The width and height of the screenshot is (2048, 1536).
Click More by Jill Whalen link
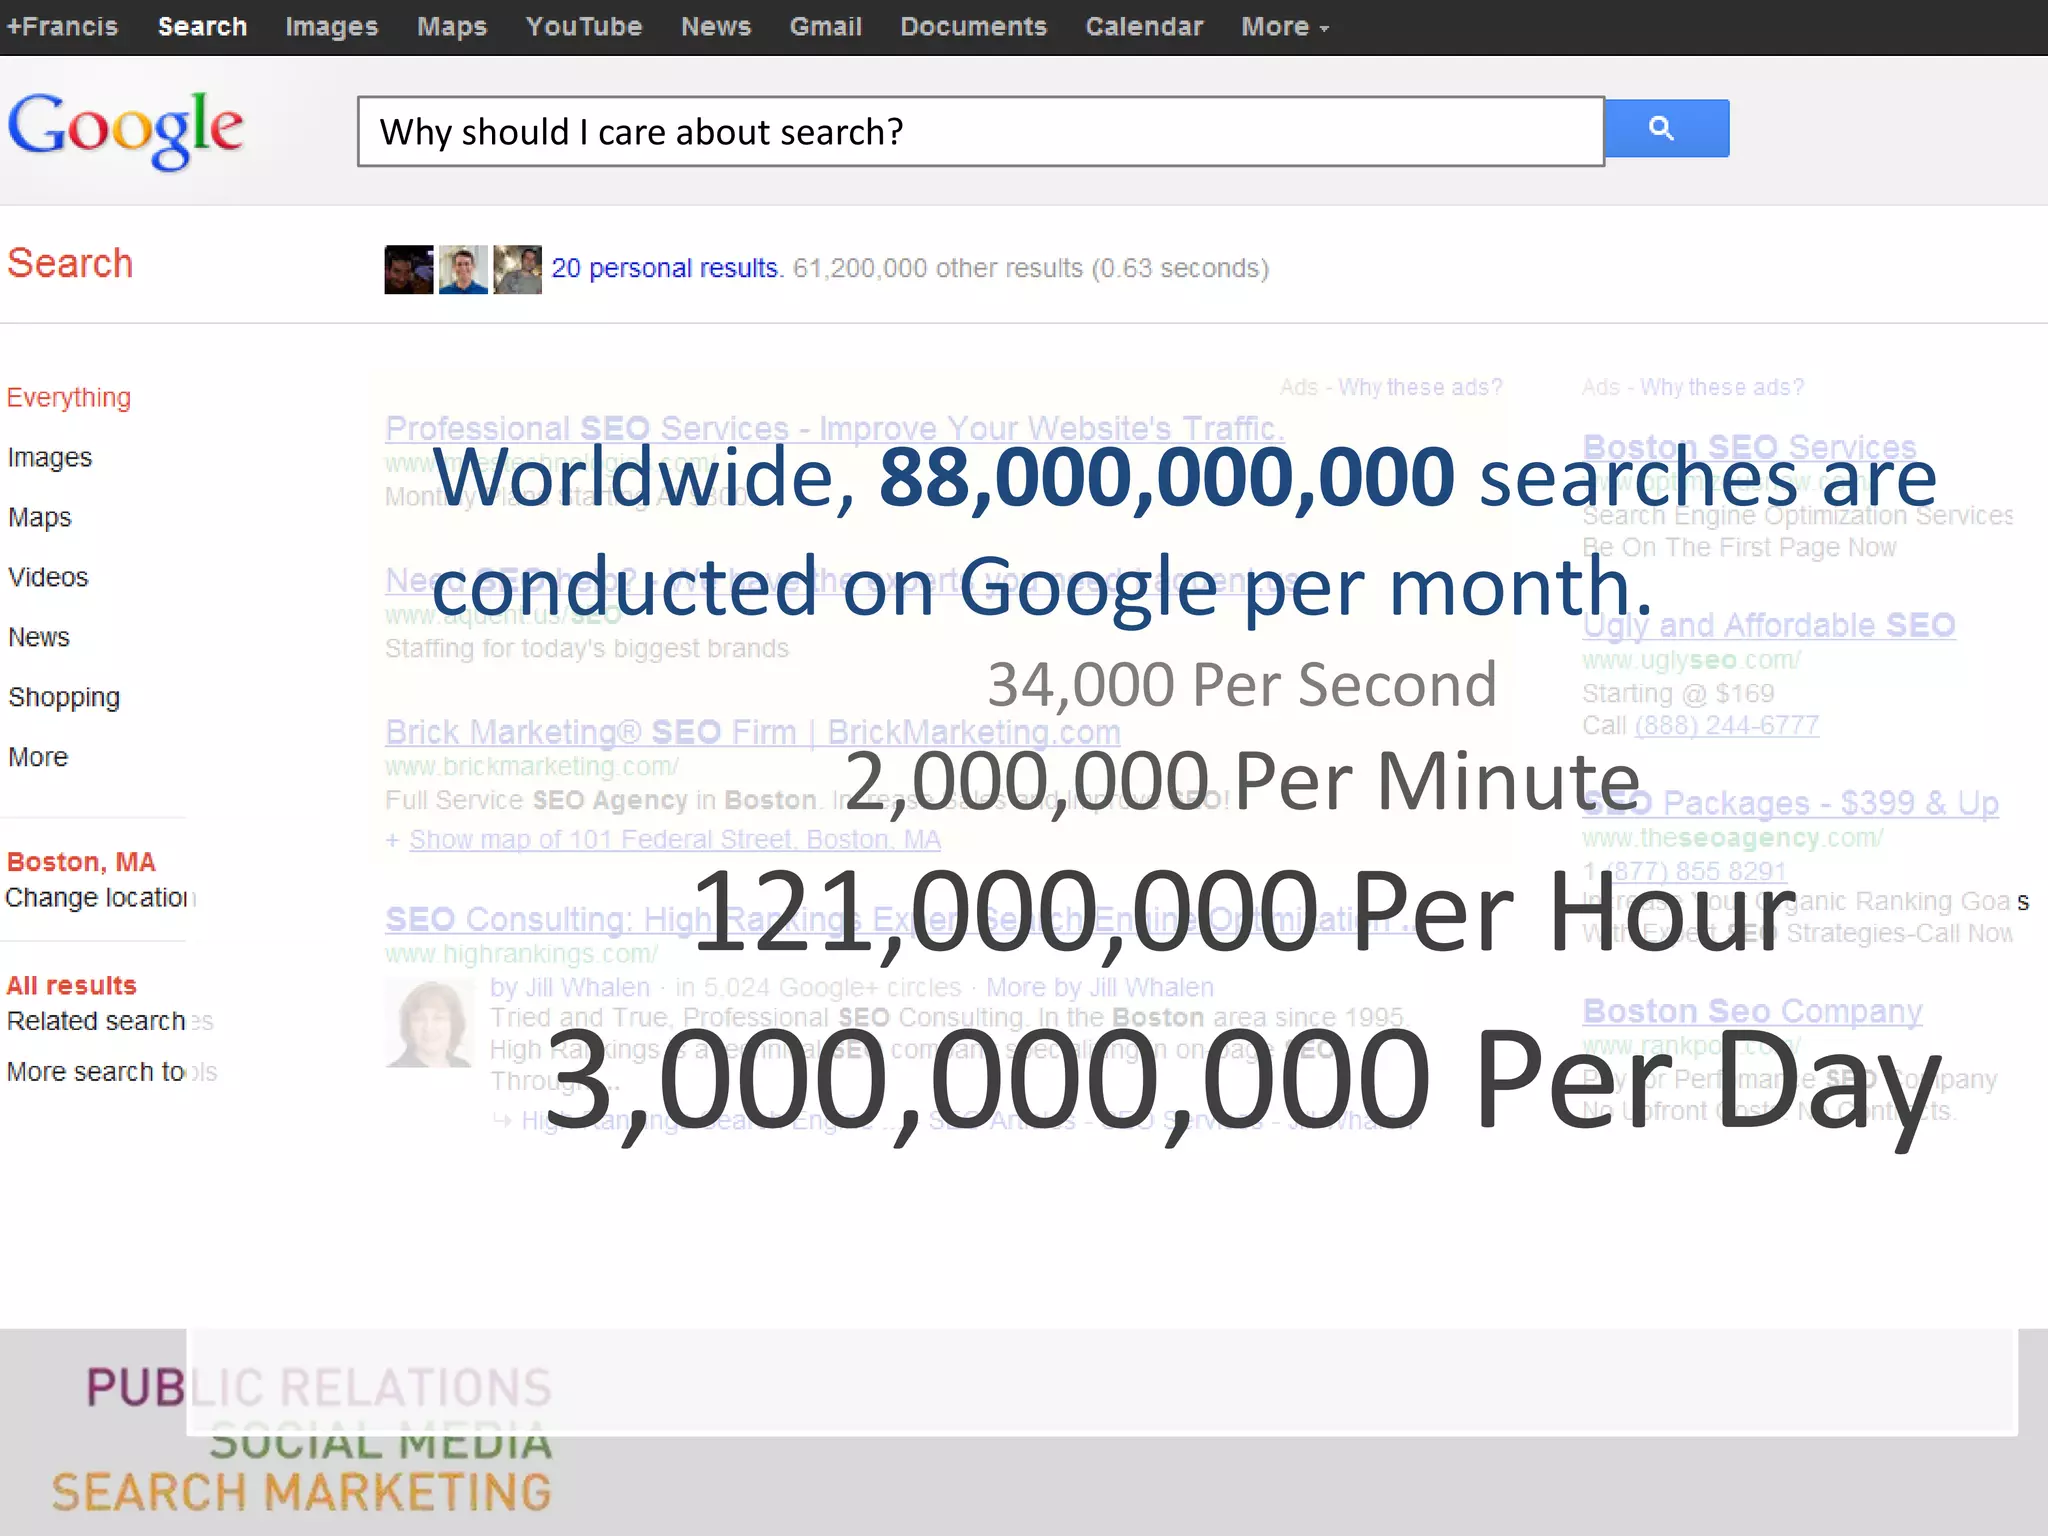(x=1100, y=988)
